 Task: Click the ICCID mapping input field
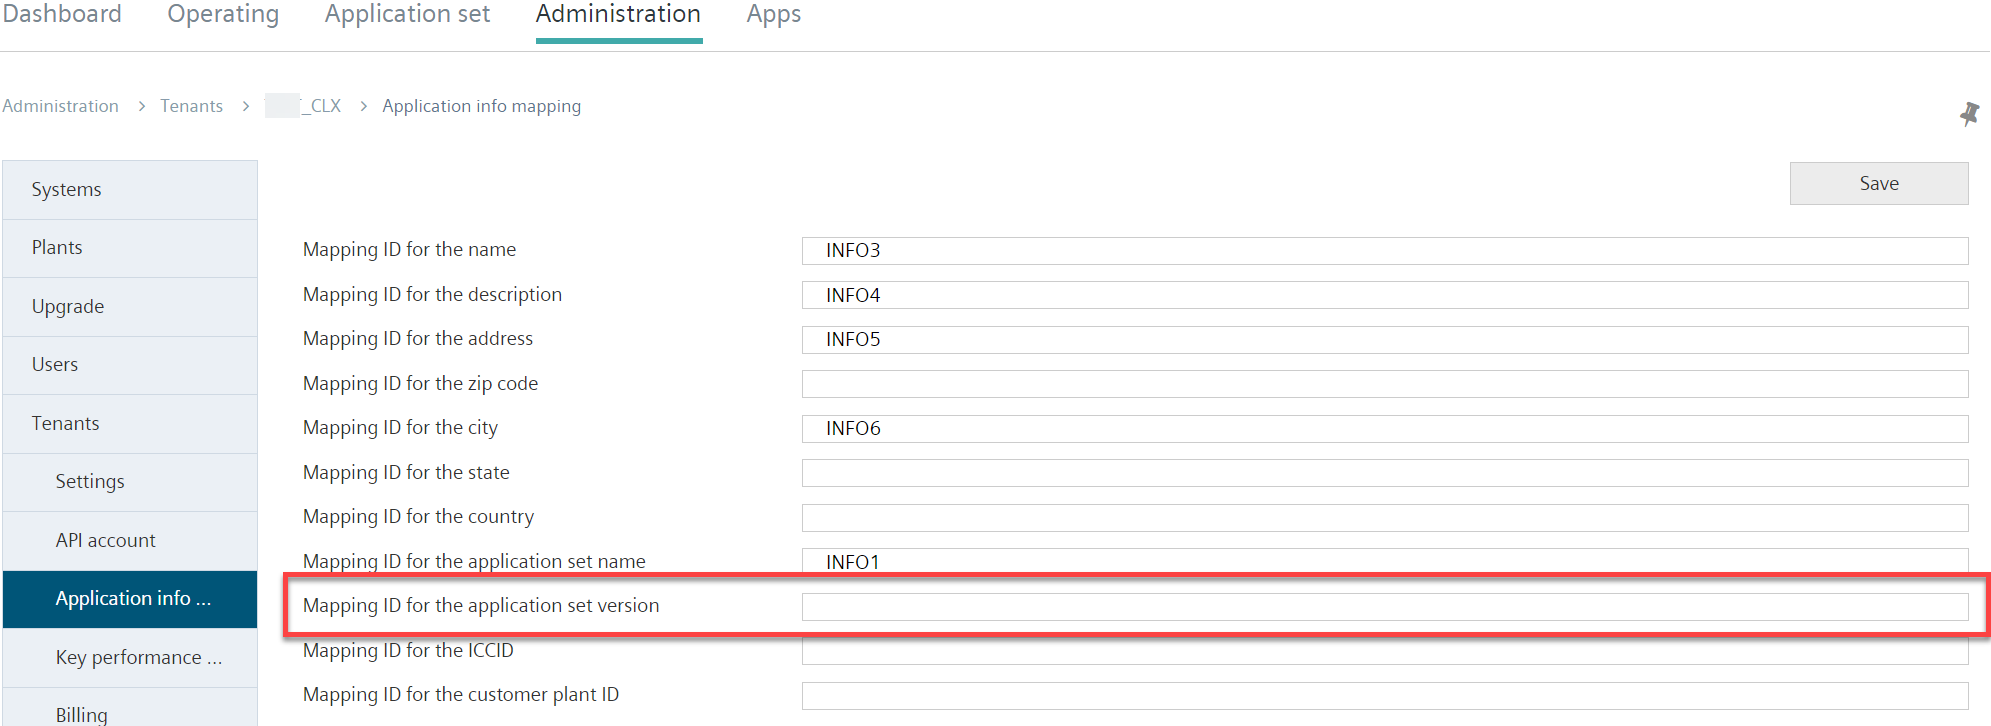coord(1385,652)
